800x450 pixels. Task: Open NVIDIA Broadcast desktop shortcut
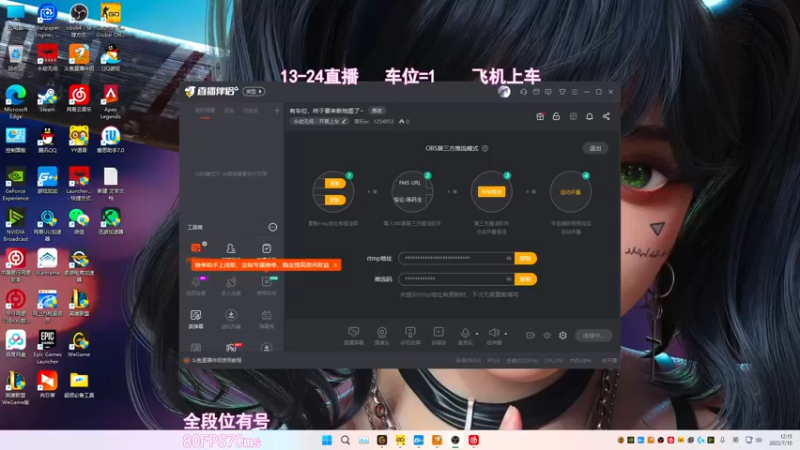tap(16, 225)
